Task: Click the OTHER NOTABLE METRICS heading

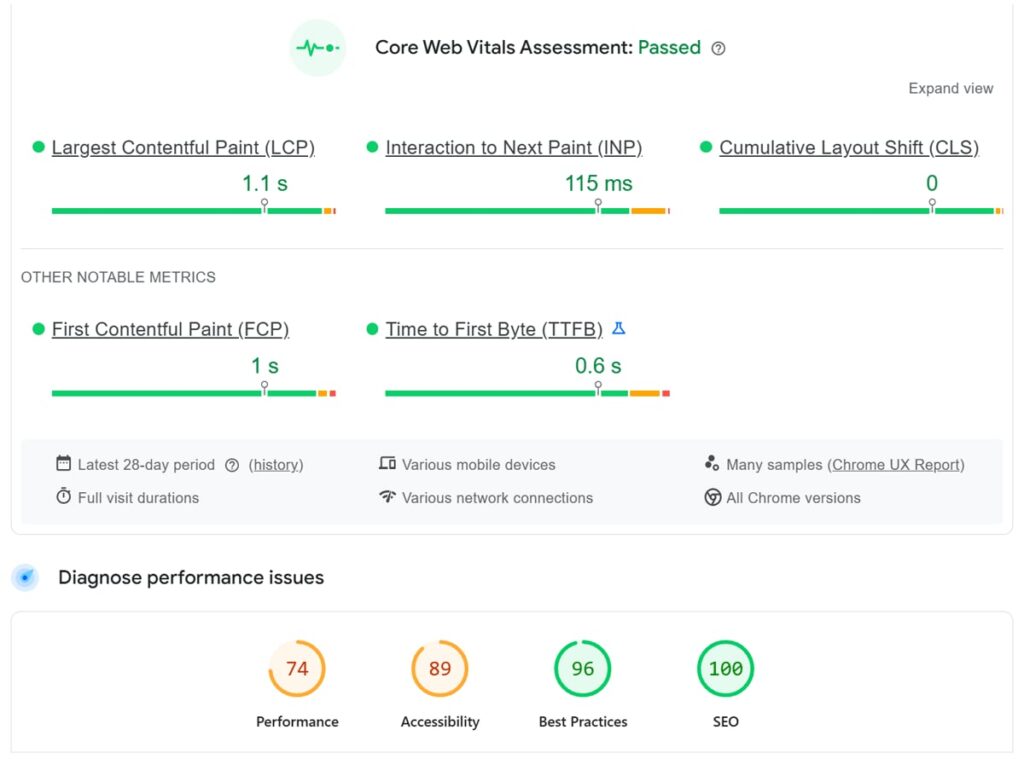Action: [x=118, y=277]
